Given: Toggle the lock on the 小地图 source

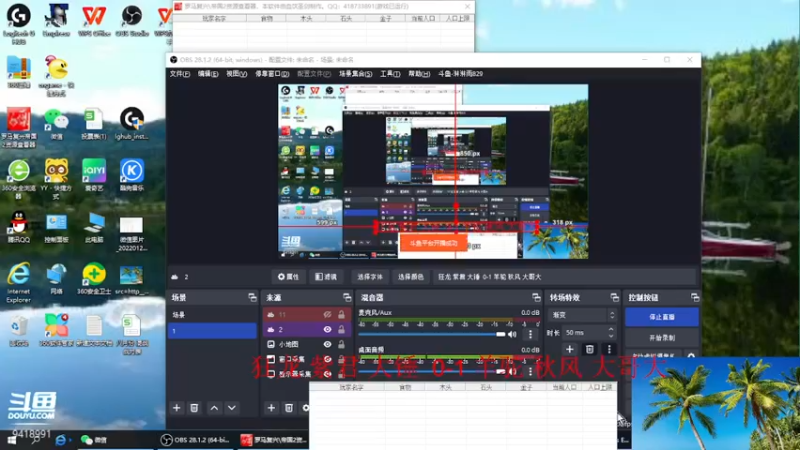Looking at the screenshot, I should pos(341,344).
